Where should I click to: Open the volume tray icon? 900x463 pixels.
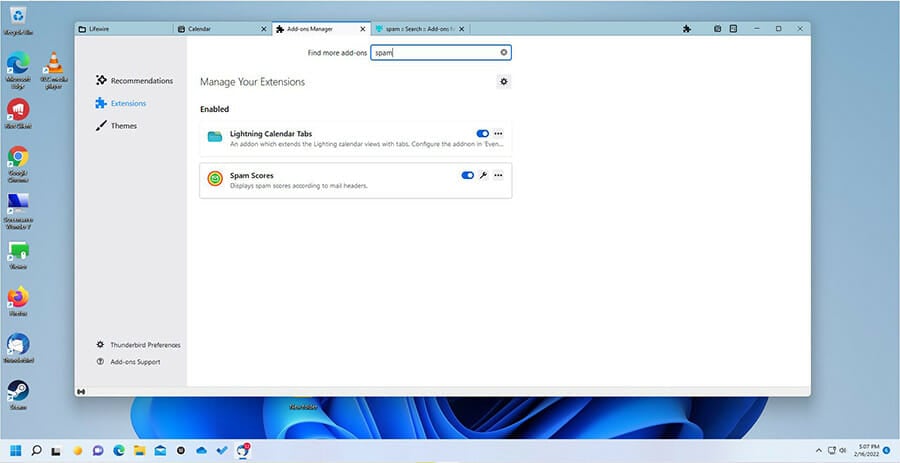click(x=843, y=451)
